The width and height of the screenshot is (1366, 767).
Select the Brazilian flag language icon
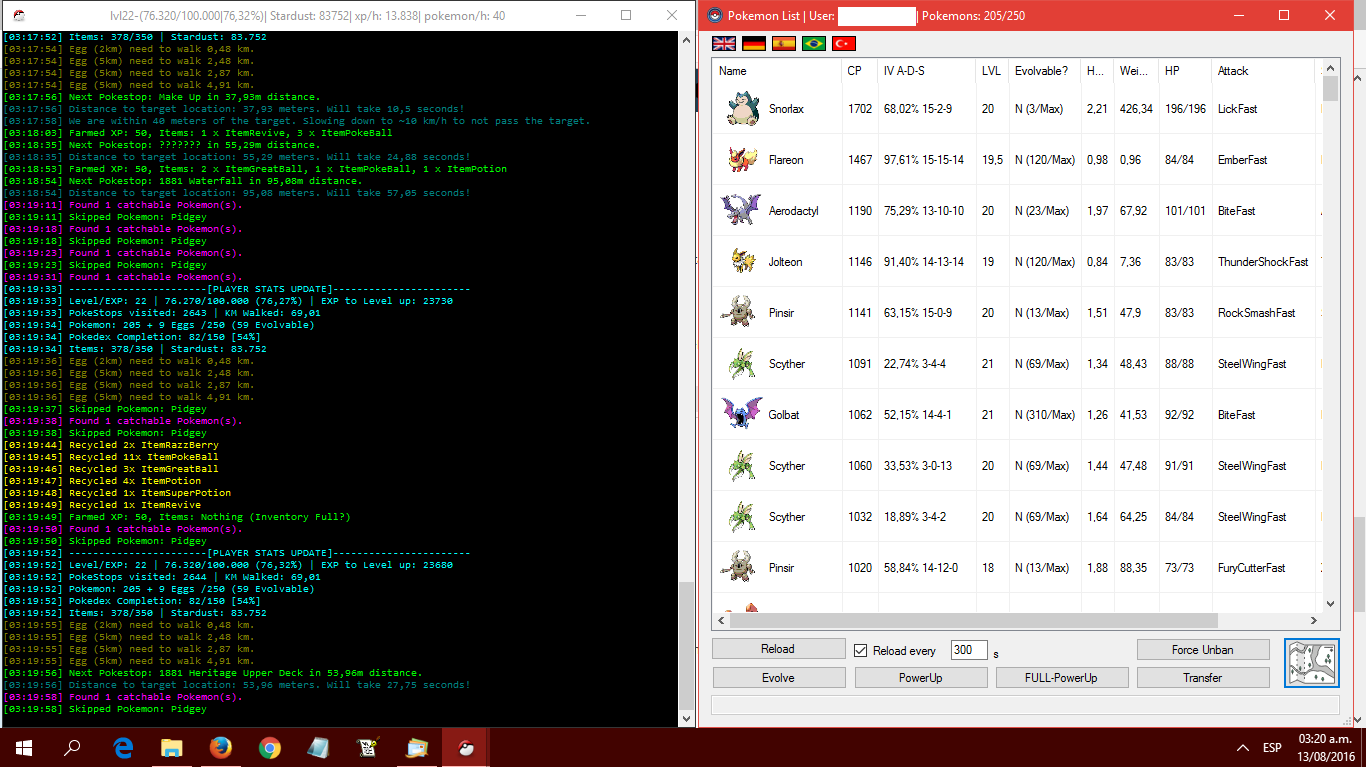814,44
